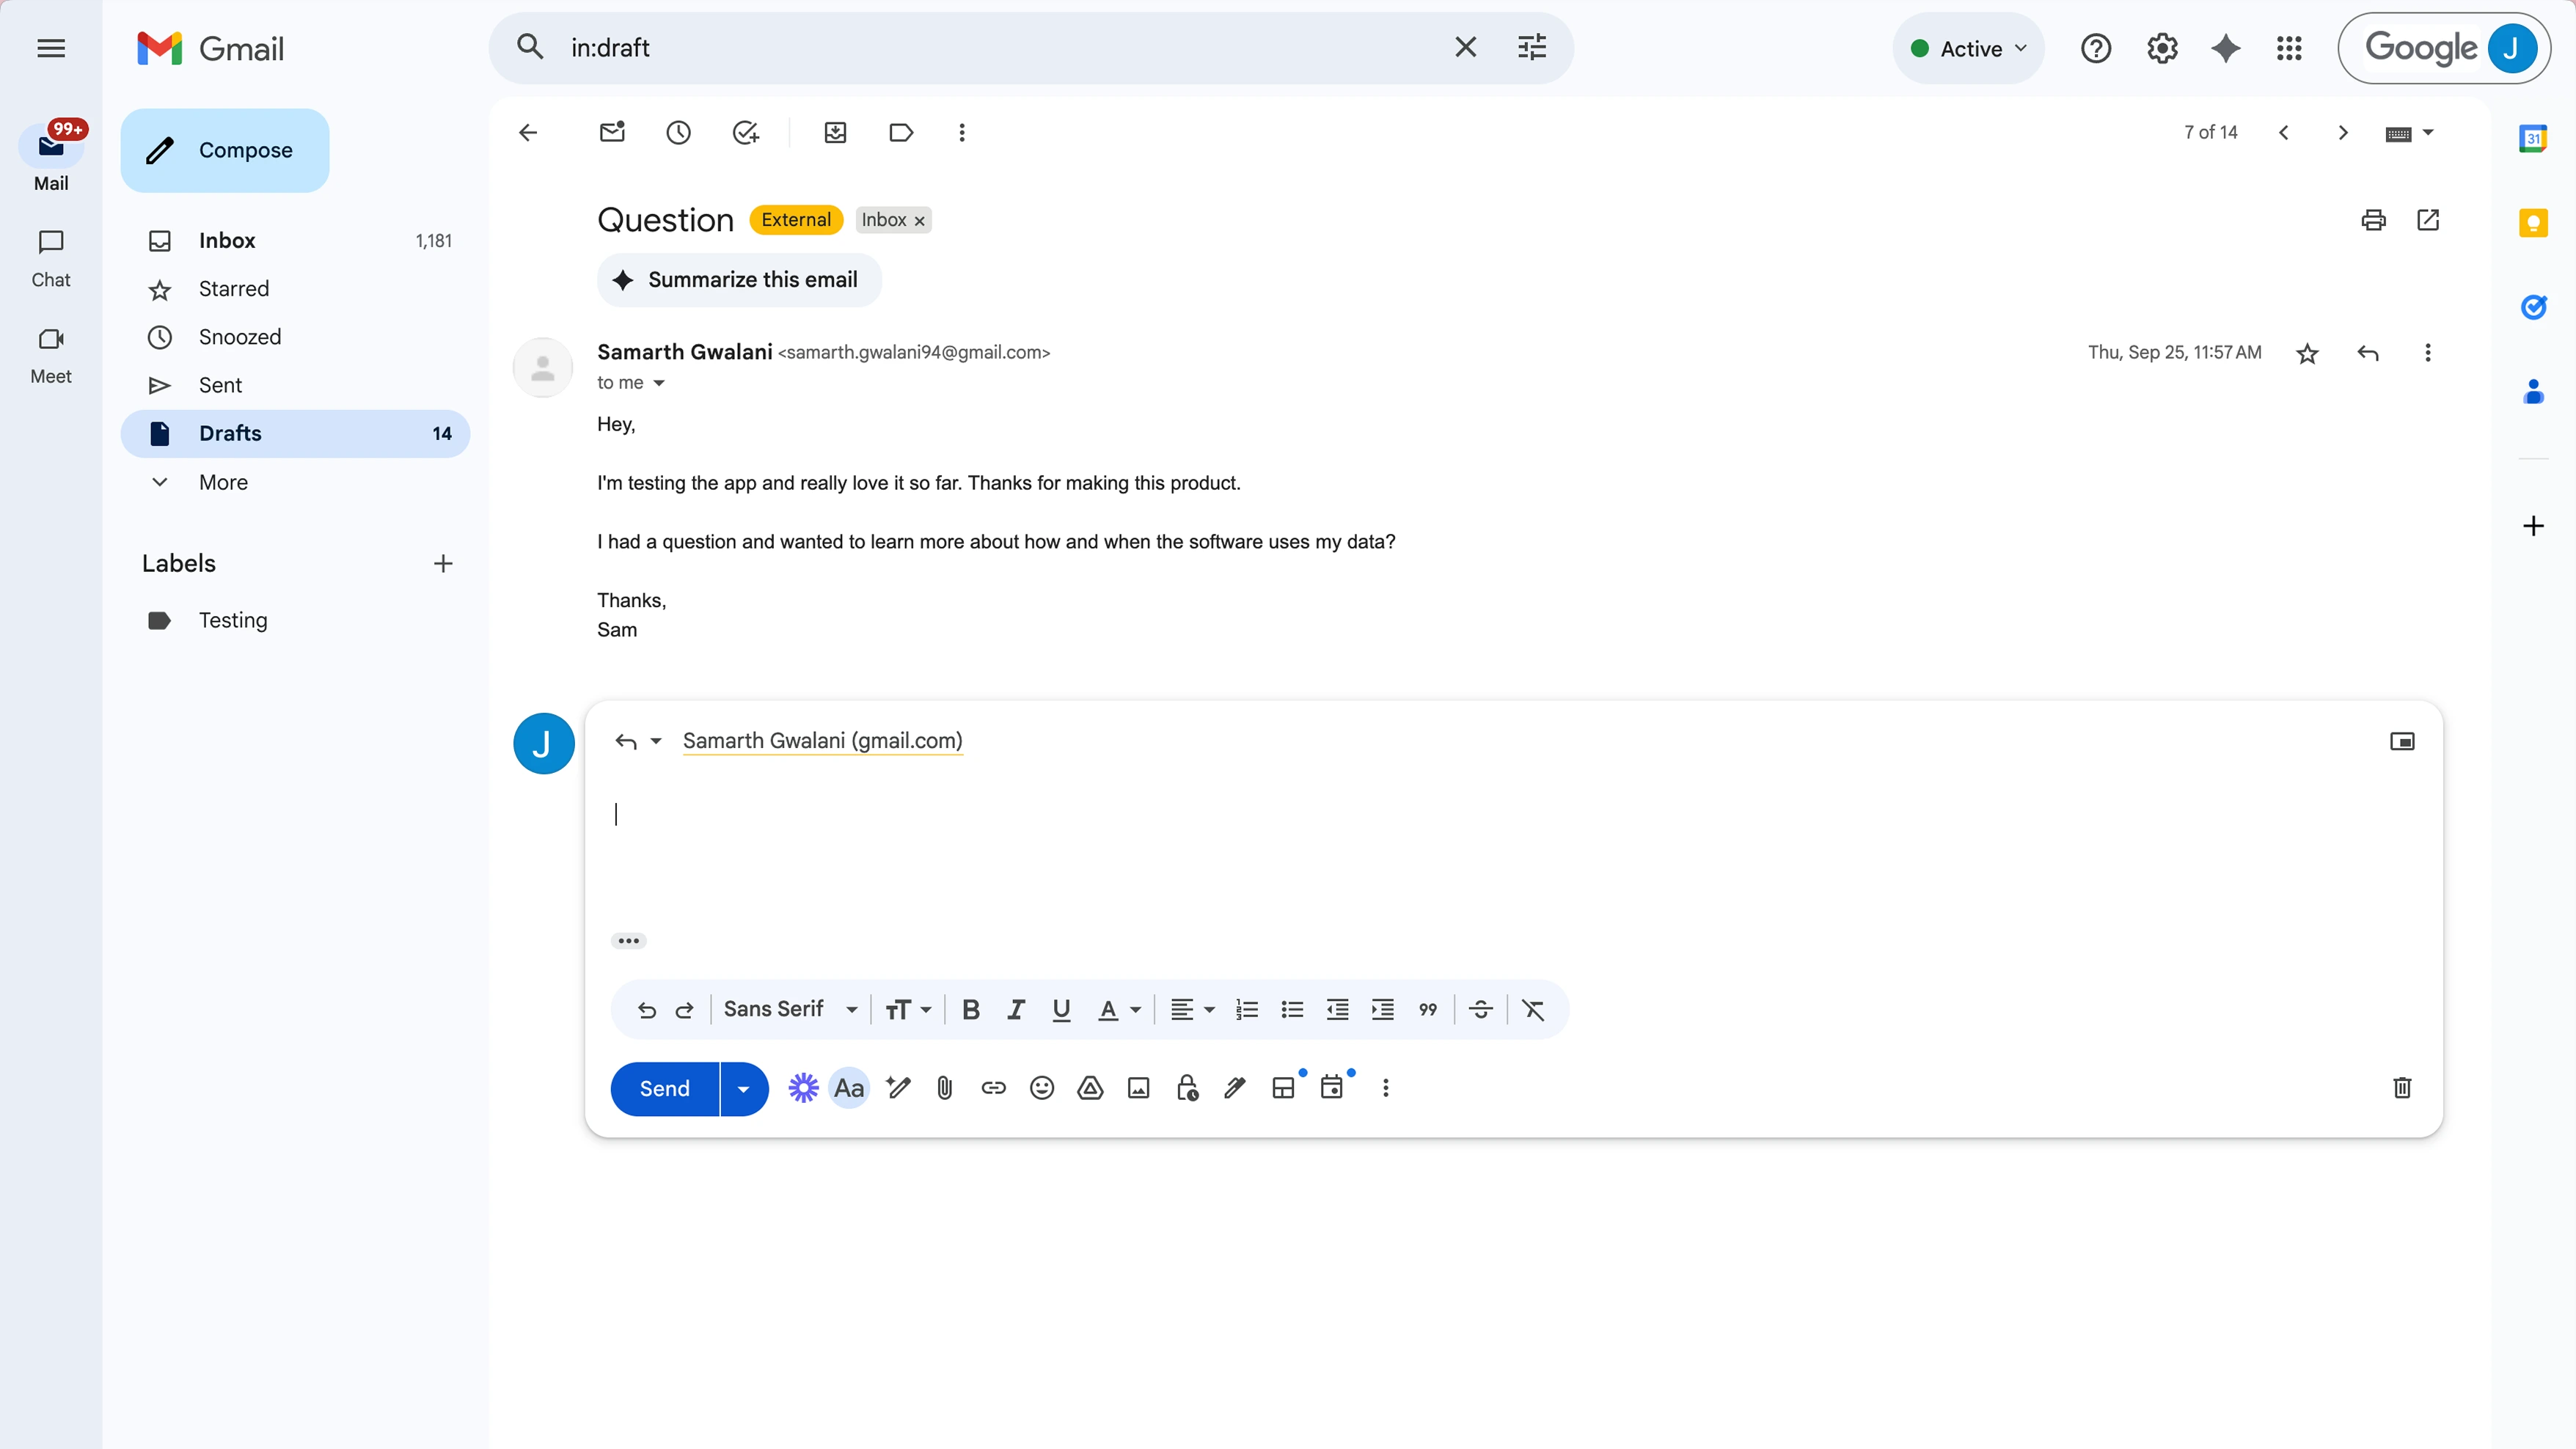Print the email using printer icon
2576x1449 pixels.
pos(2373,220)
